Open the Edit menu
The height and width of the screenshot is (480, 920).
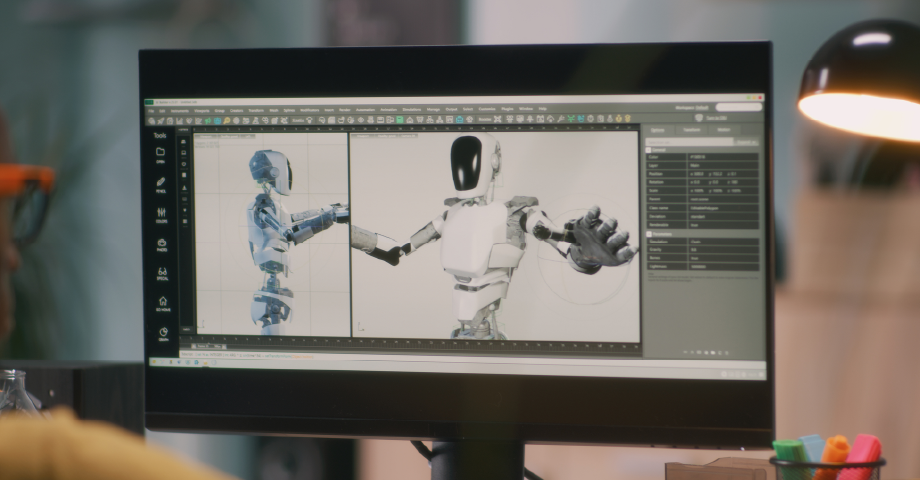161,111
